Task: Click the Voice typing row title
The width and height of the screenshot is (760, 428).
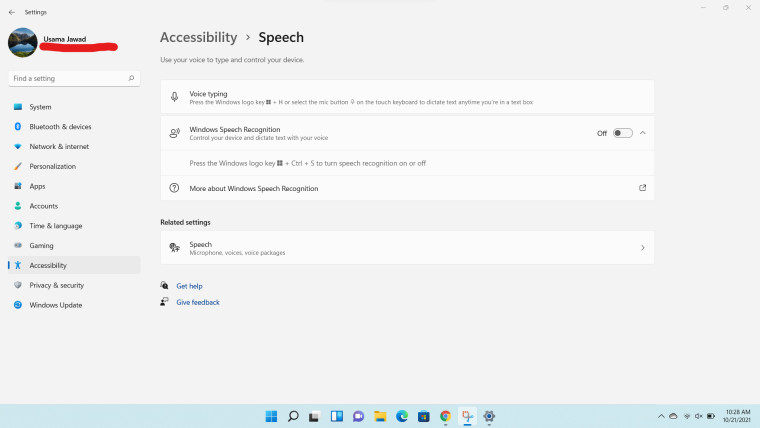Action: 208,94
